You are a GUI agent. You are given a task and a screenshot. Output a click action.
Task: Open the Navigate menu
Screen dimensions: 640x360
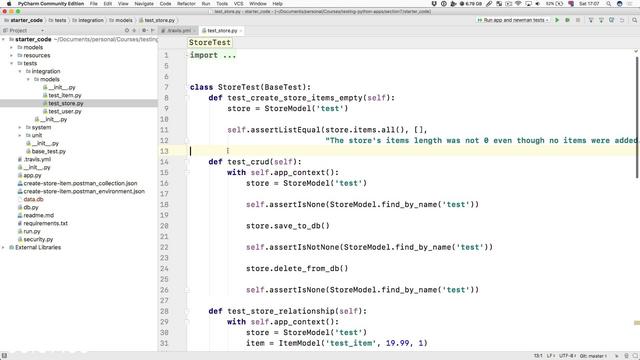pyautogui.click(x=144, y=4)
